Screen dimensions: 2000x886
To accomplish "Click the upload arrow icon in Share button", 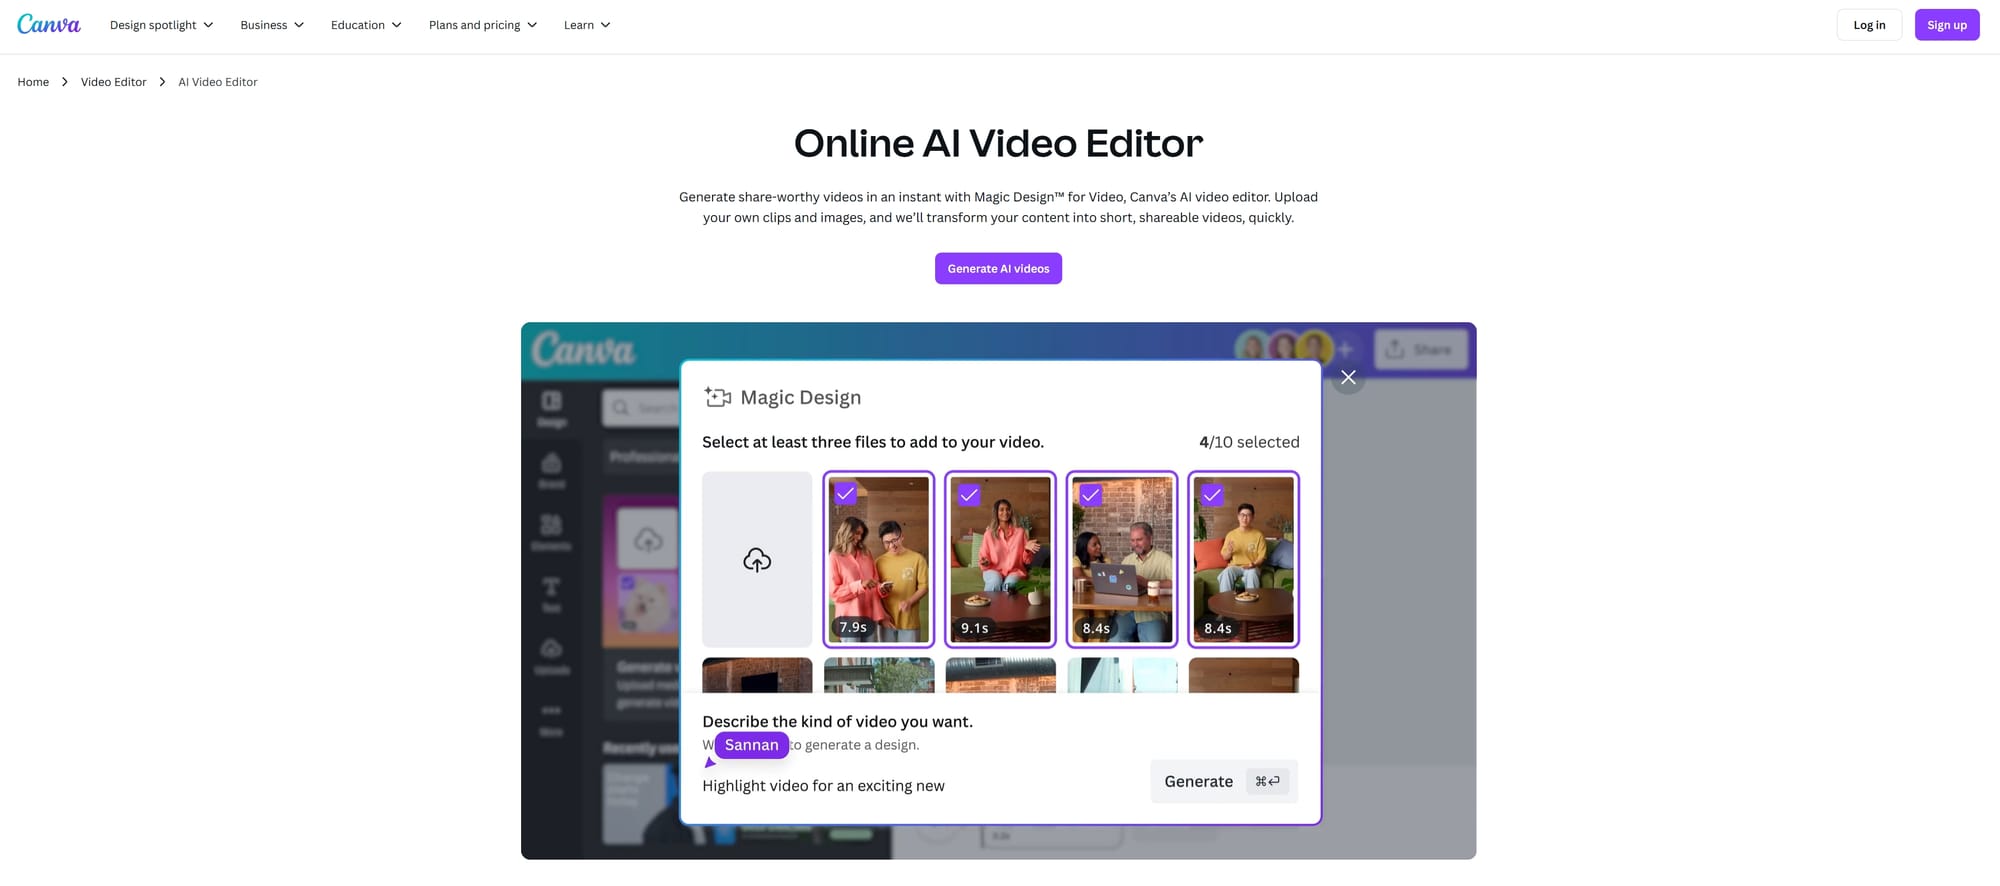I will click(1395, 349).
